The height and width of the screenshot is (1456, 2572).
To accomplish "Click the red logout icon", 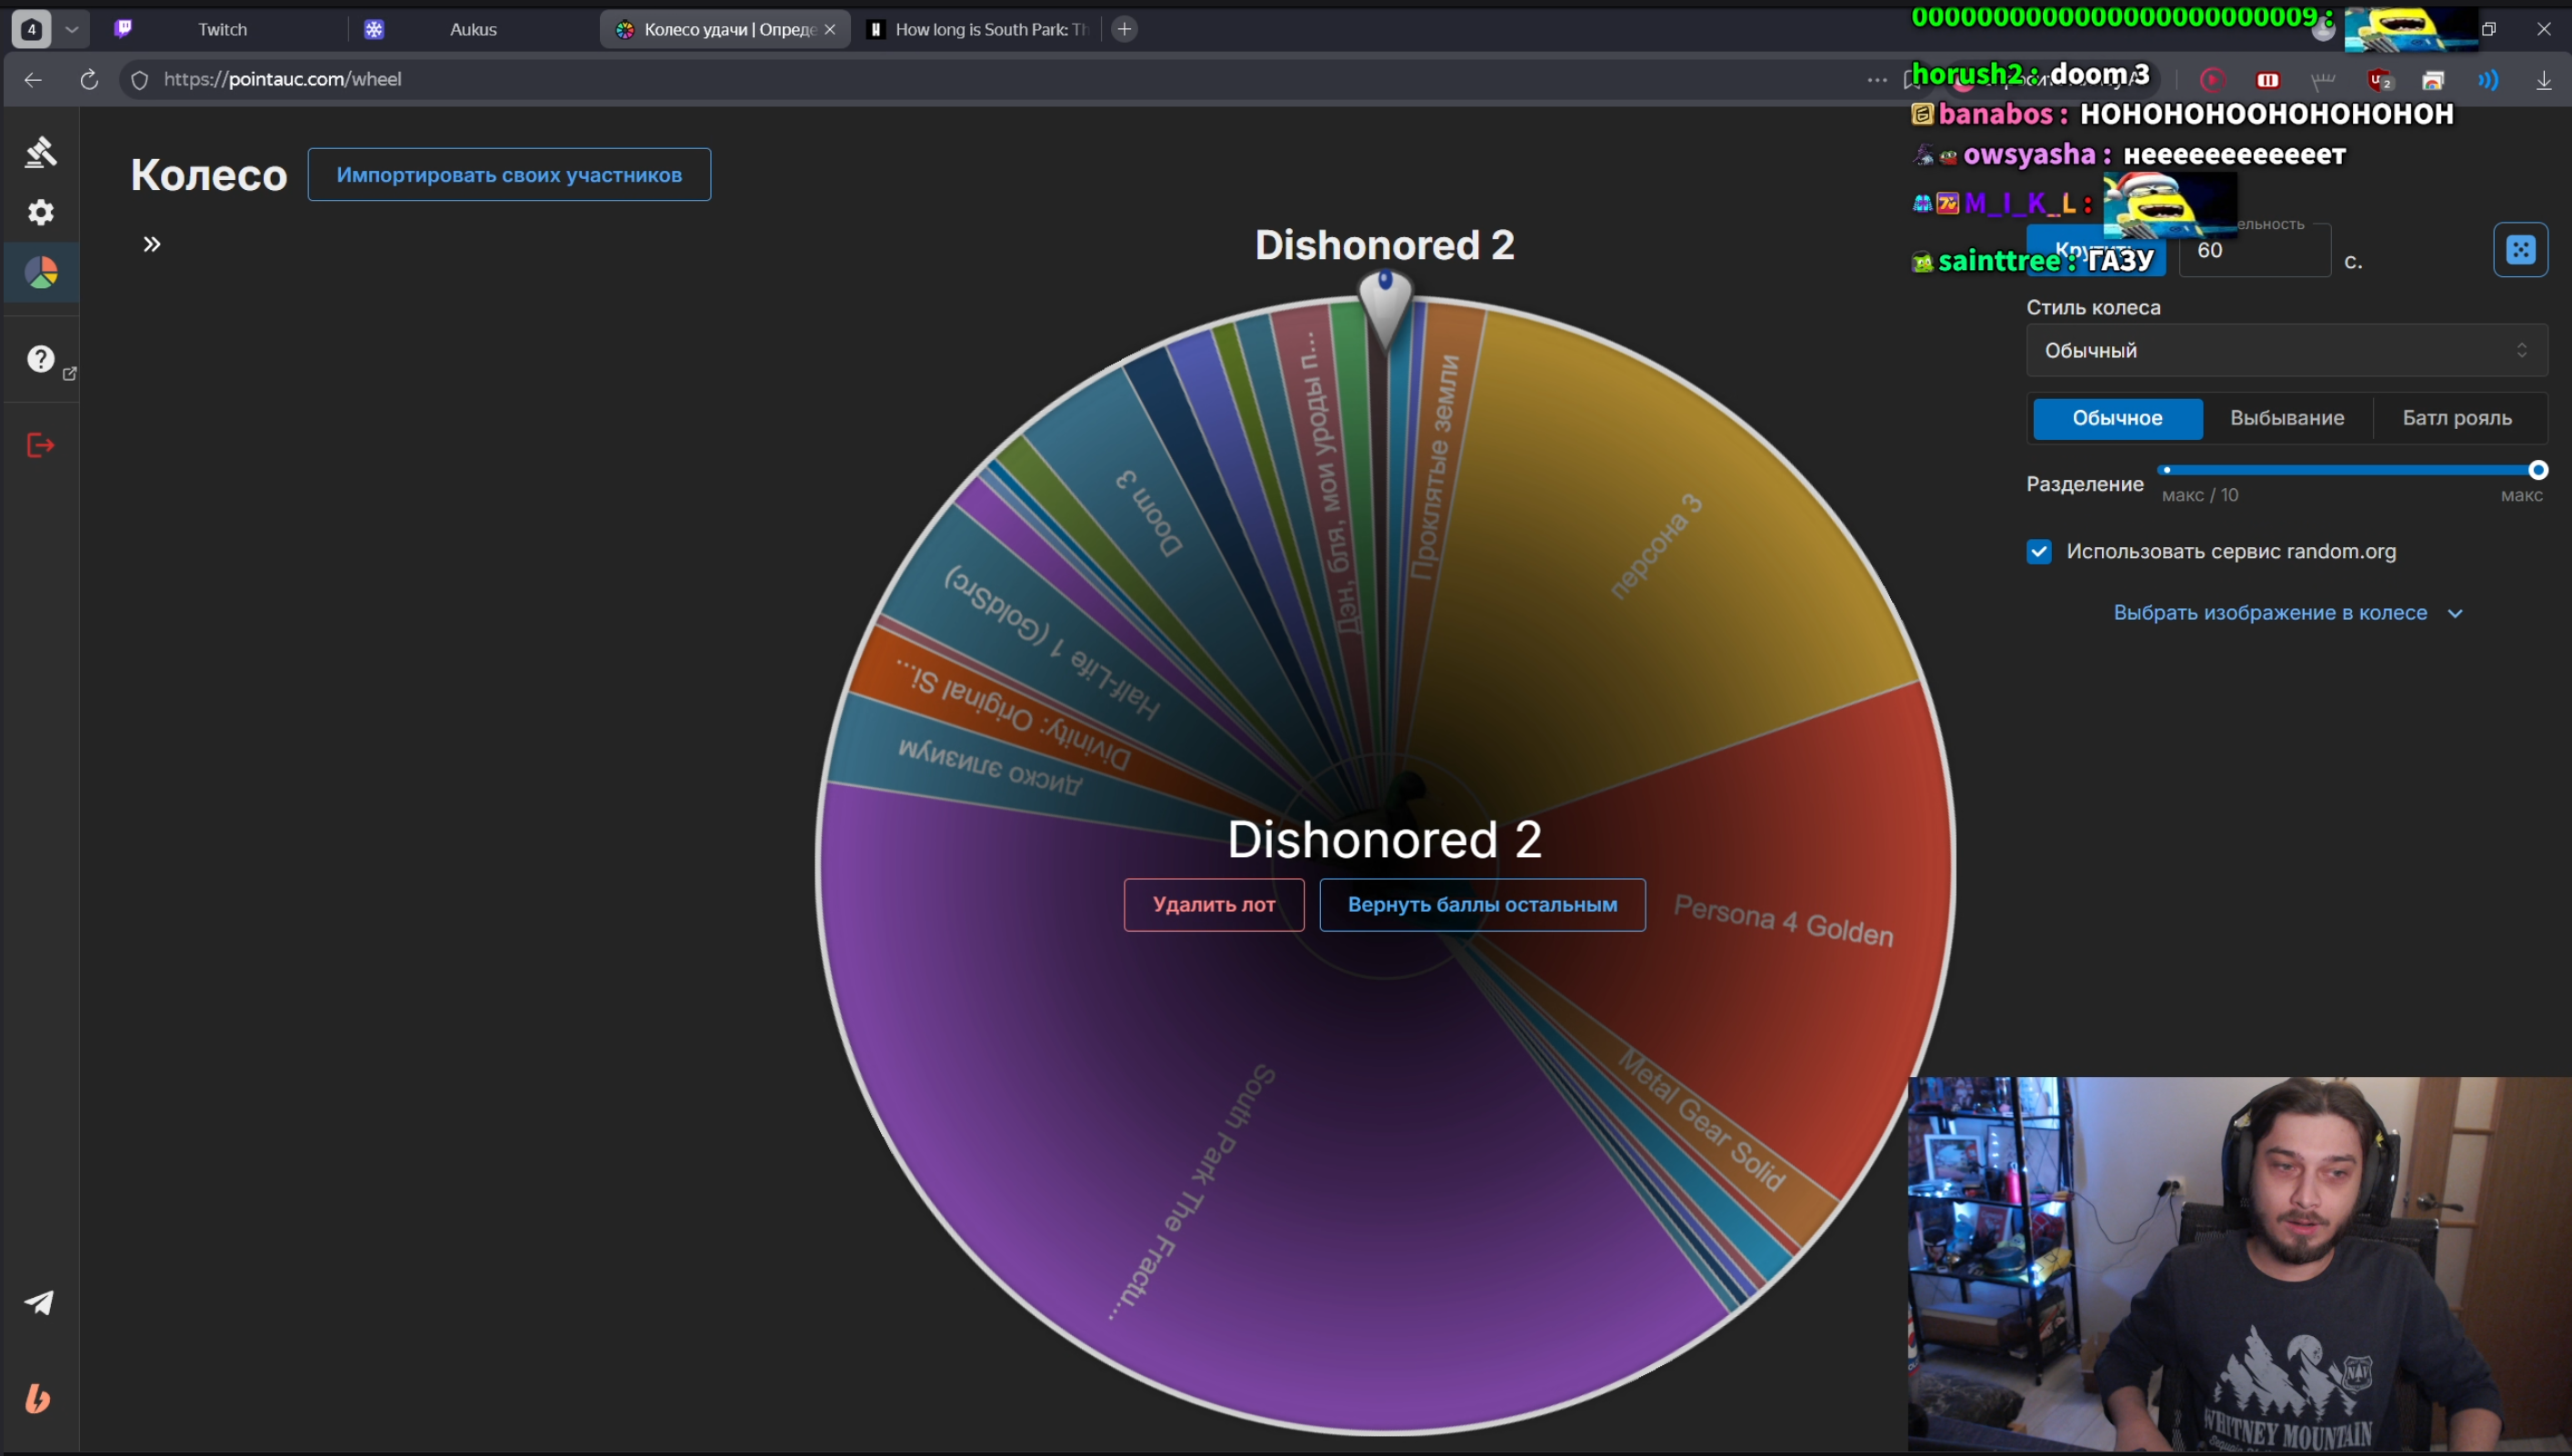I will click(40, 445).
